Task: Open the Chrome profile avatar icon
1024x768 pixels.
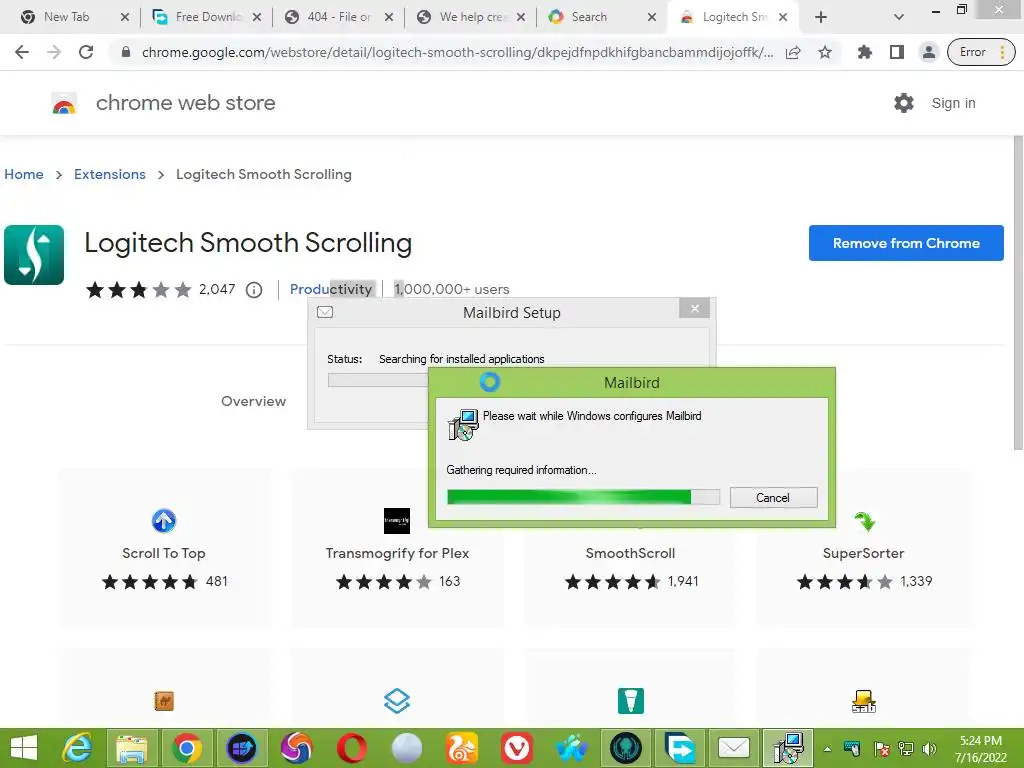Action: [x=928, y=52]
